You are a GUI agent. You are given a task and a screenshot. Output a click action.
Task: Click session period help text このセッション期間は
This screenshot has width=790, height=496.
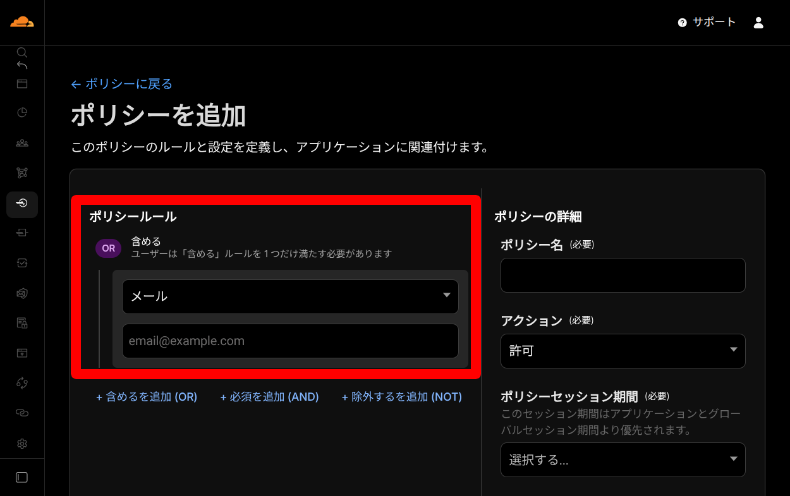tap(621, 422)
